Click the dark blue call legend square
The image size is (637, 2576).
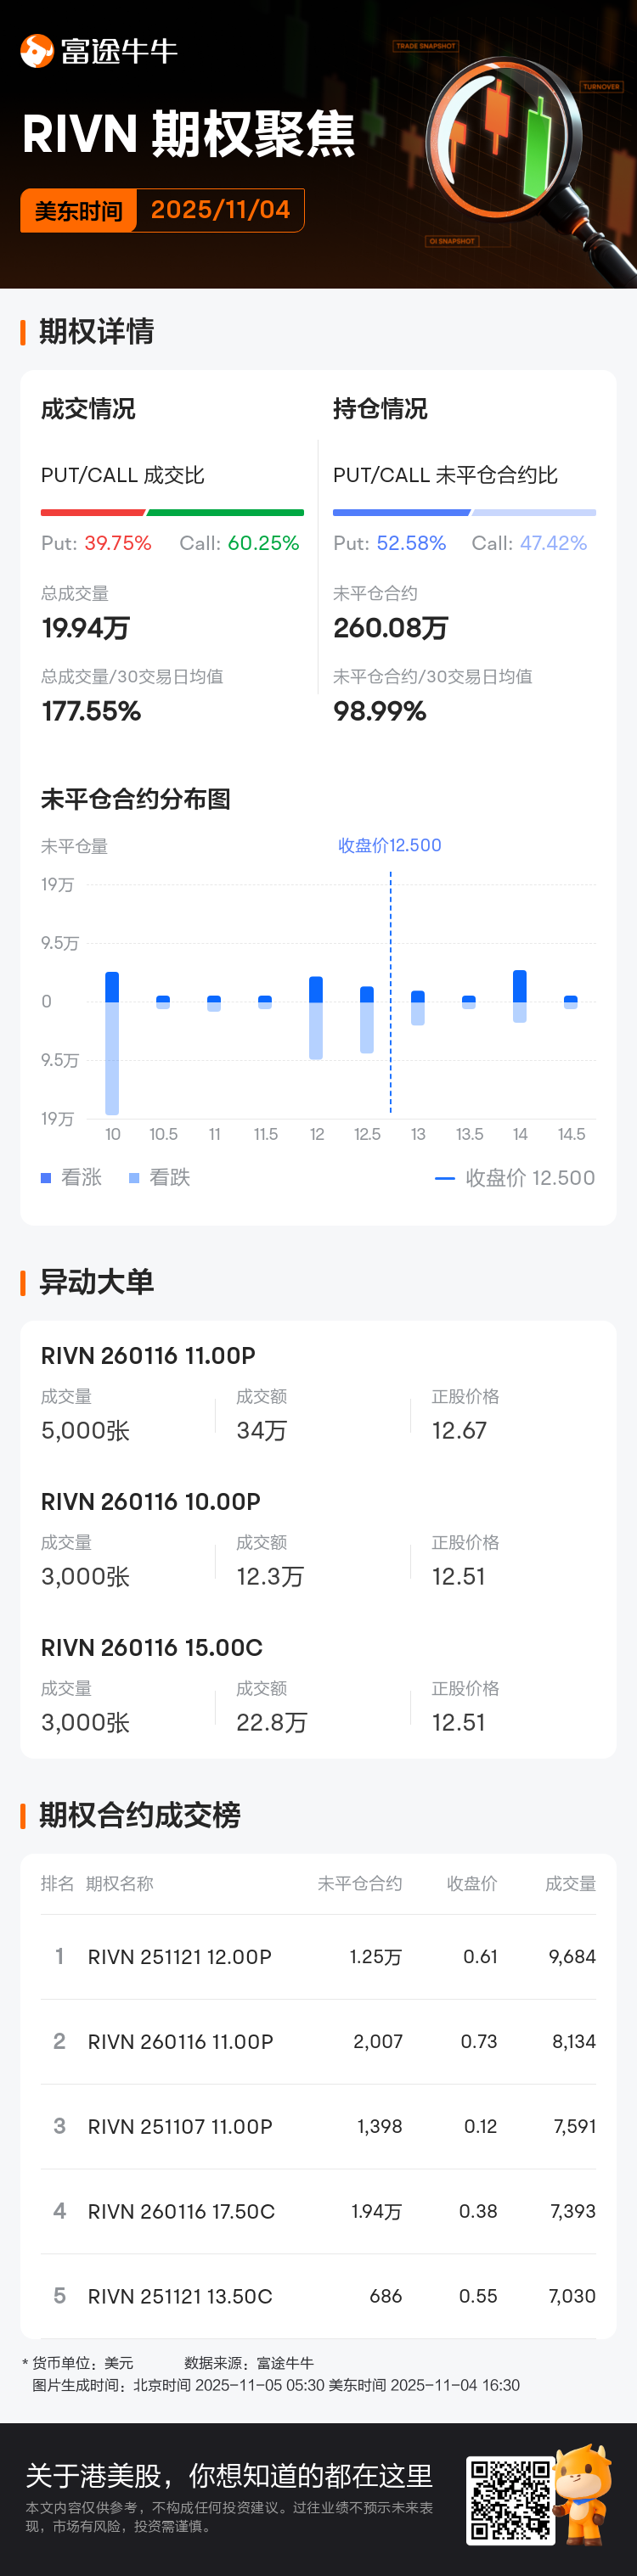click(x=46, y=1178)
